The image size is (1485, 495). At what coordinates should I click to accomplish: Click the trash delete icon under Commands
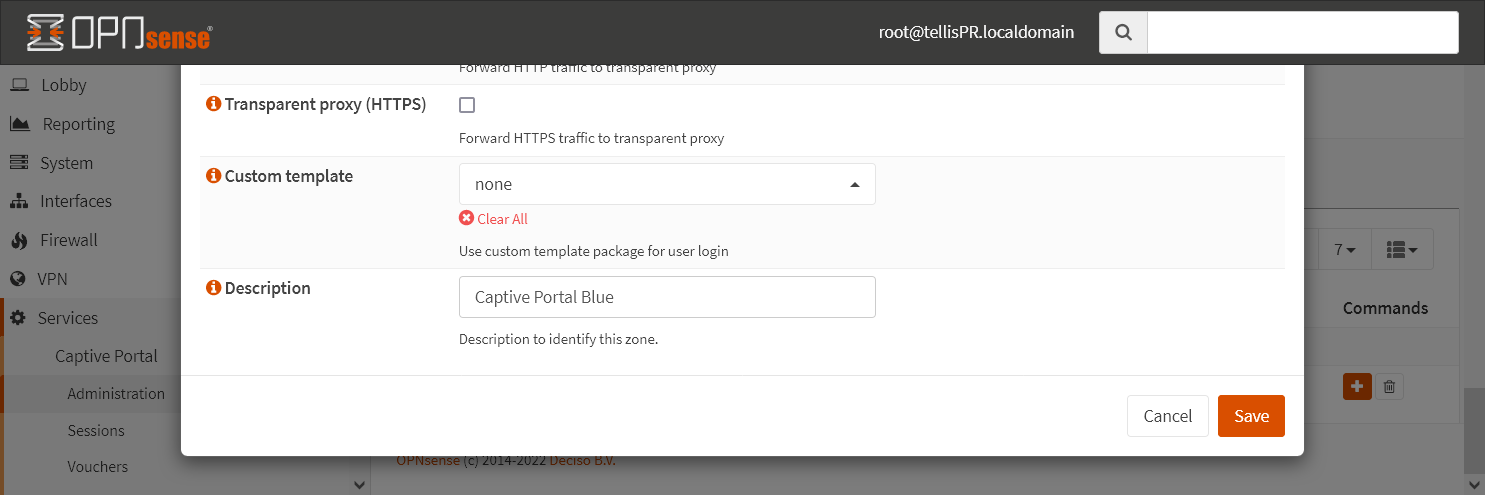[x=1389, y=386]
